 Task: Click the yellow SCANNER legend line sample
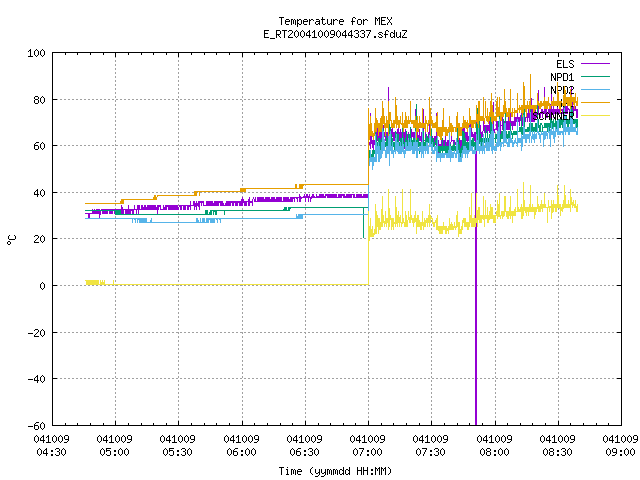point(595,116)
